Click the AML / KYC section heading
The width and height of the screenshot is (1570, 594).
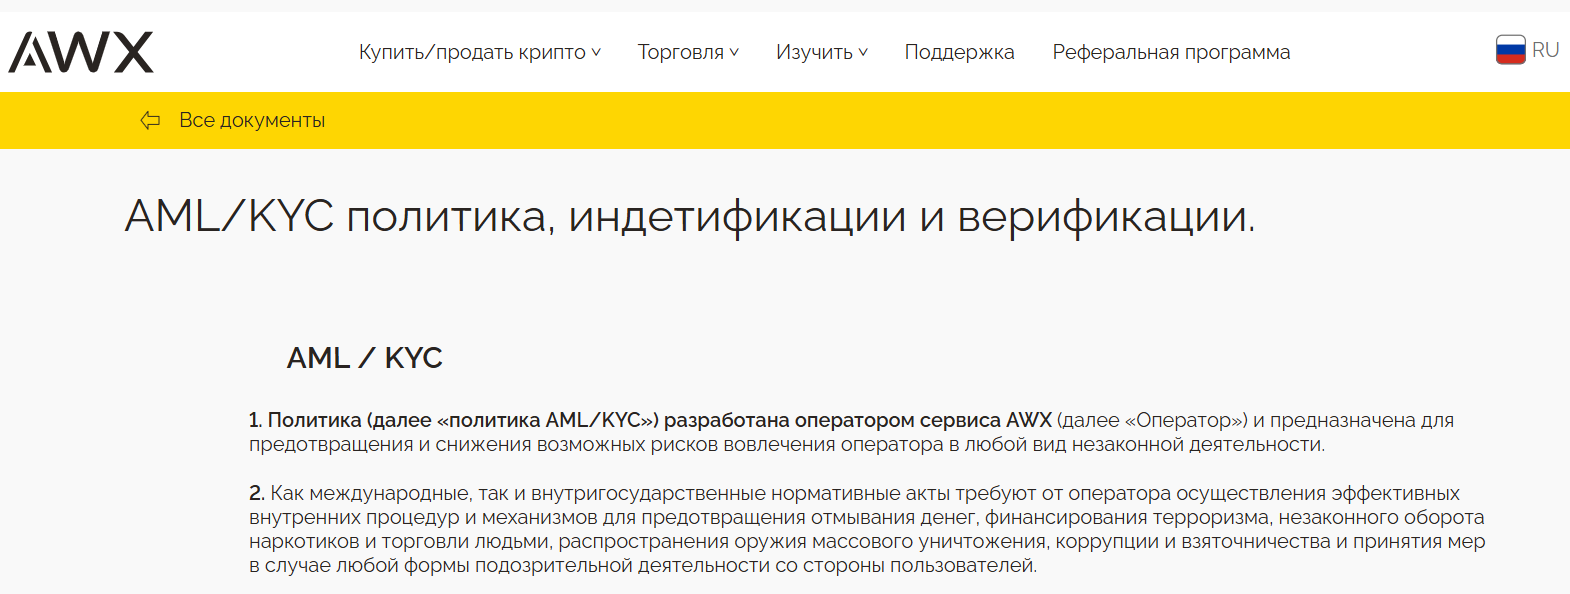(x=364, y=358)
